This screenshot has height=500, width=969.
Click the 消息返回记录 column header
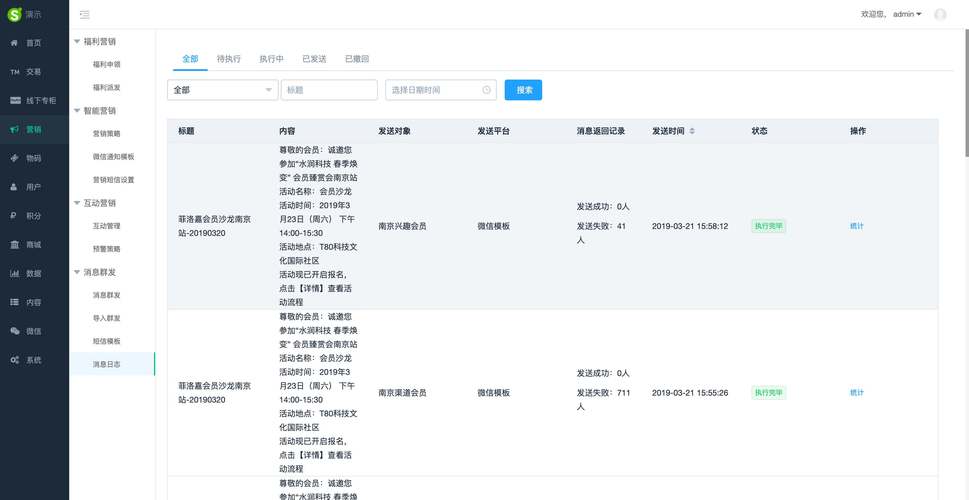(601, 131)
